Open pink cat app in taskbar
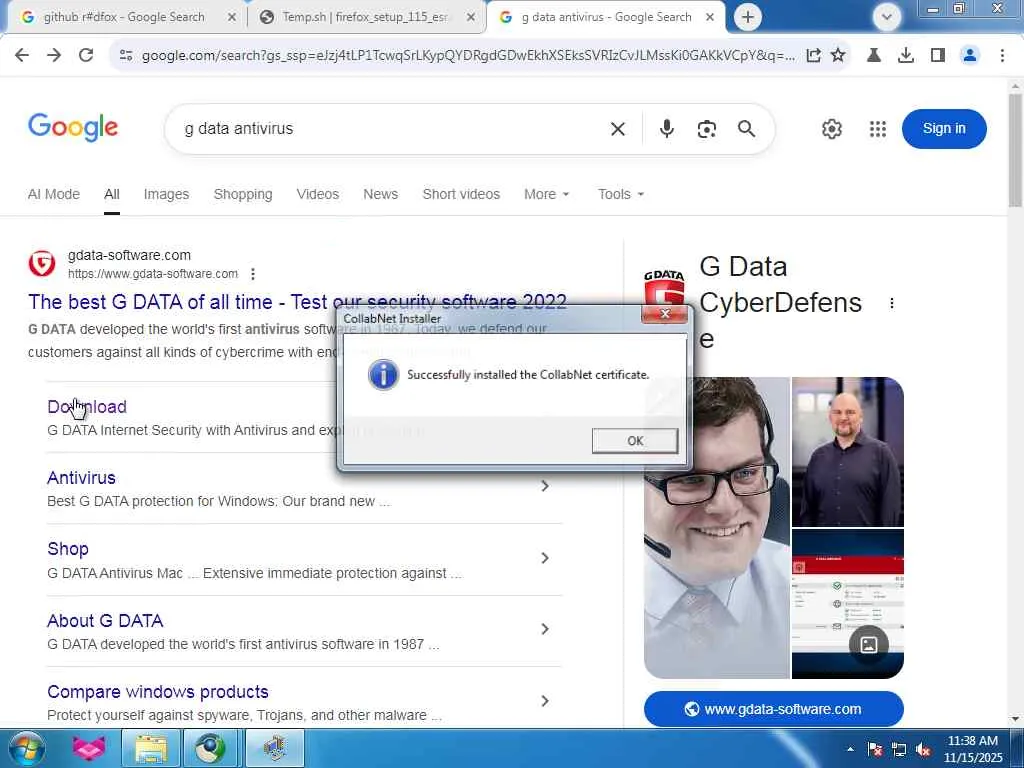Image resolution: width=1024 pixels, height=768 pixels. coord(89,748)
